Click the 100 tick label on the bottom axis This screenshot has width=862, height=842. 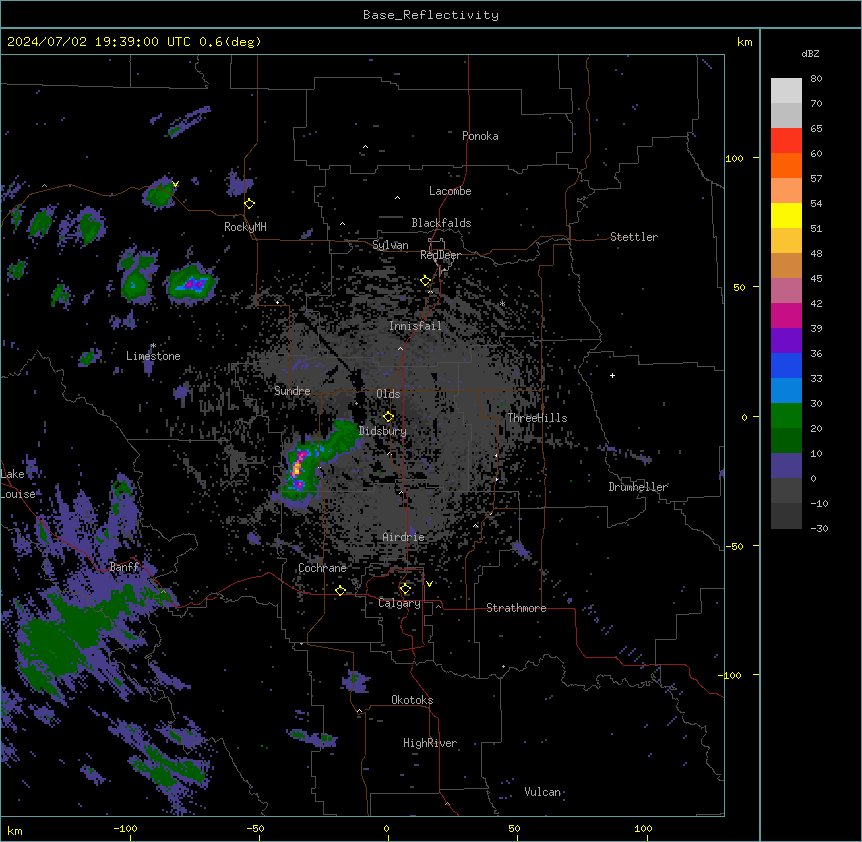pos(644,828)
